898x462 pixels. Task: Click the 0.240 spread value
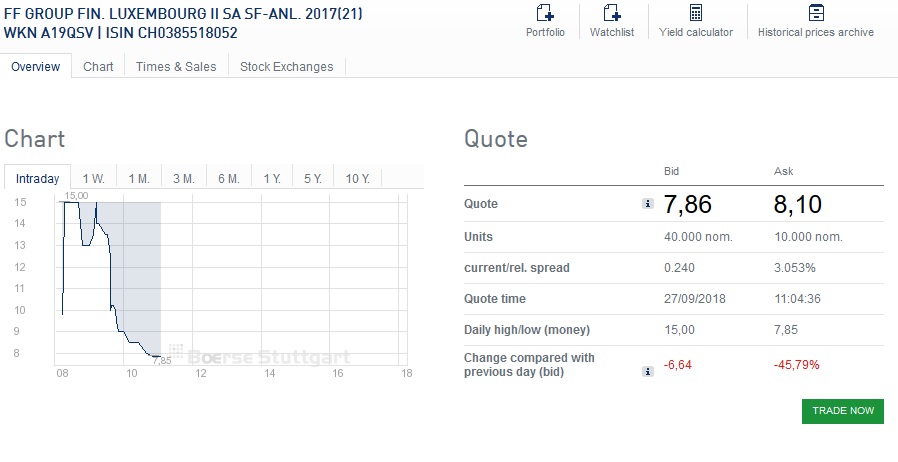pos(679,267)
